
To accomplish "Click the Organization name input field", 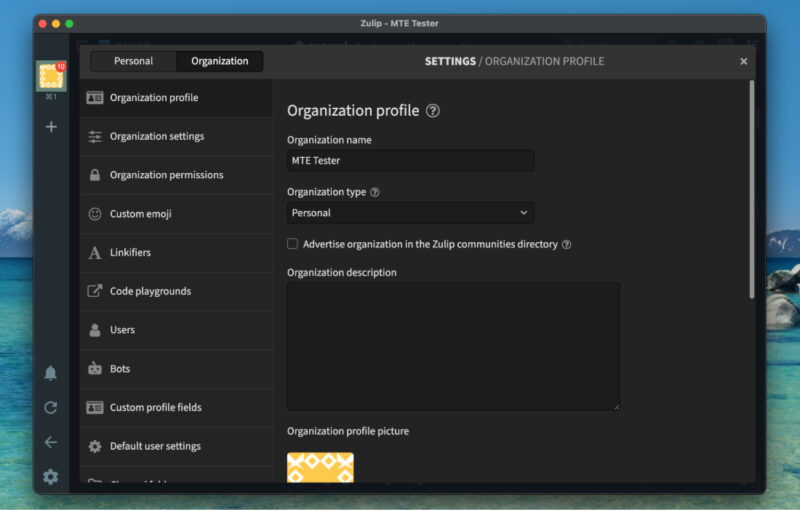I will pyautogui.click(x=410, y=160).
